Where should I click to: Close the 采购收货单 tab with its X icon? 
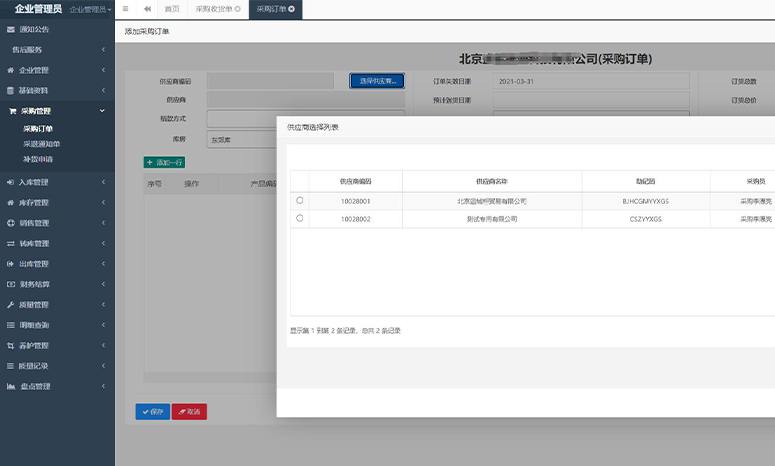tap(237, 9)
